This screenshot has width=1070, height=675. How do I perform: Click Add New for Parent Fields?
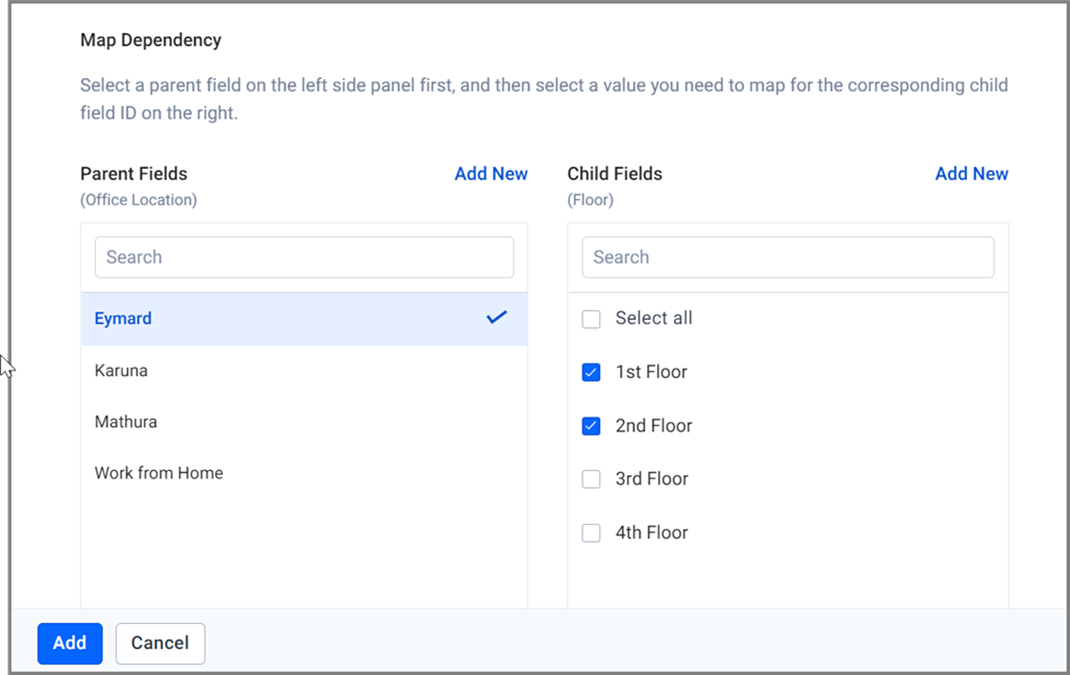click(x=491, y=174)
